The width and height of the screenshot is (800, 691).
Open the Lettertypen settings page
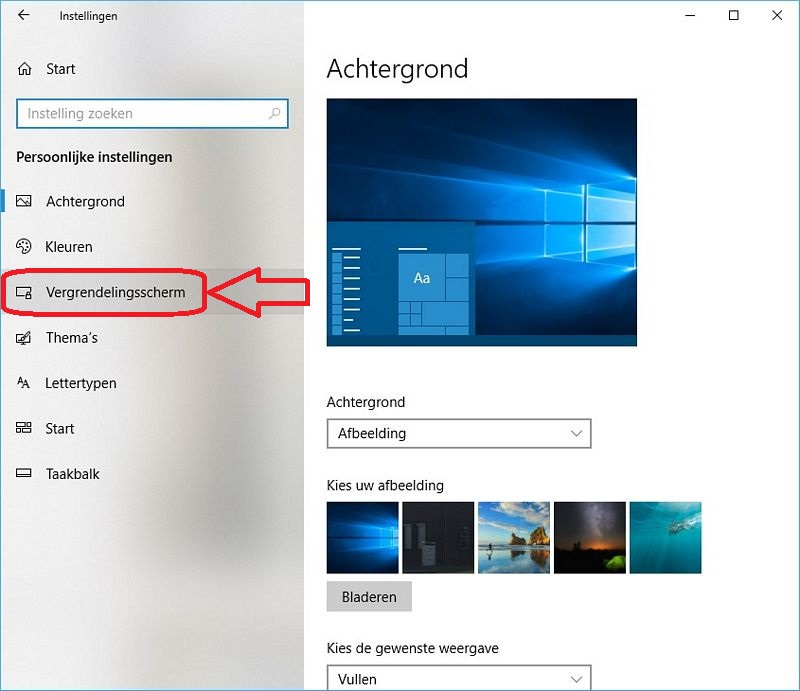(x=152, y=383)
